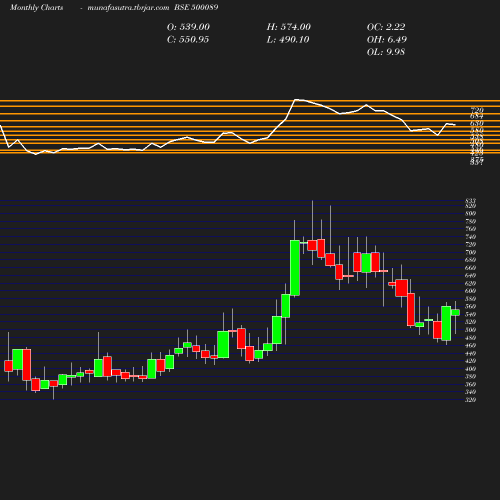Image resolution: width=500 pixels, height=500 pixels.
Task: Select the low value 'L: 490.10'
Action: click(288, 40)
